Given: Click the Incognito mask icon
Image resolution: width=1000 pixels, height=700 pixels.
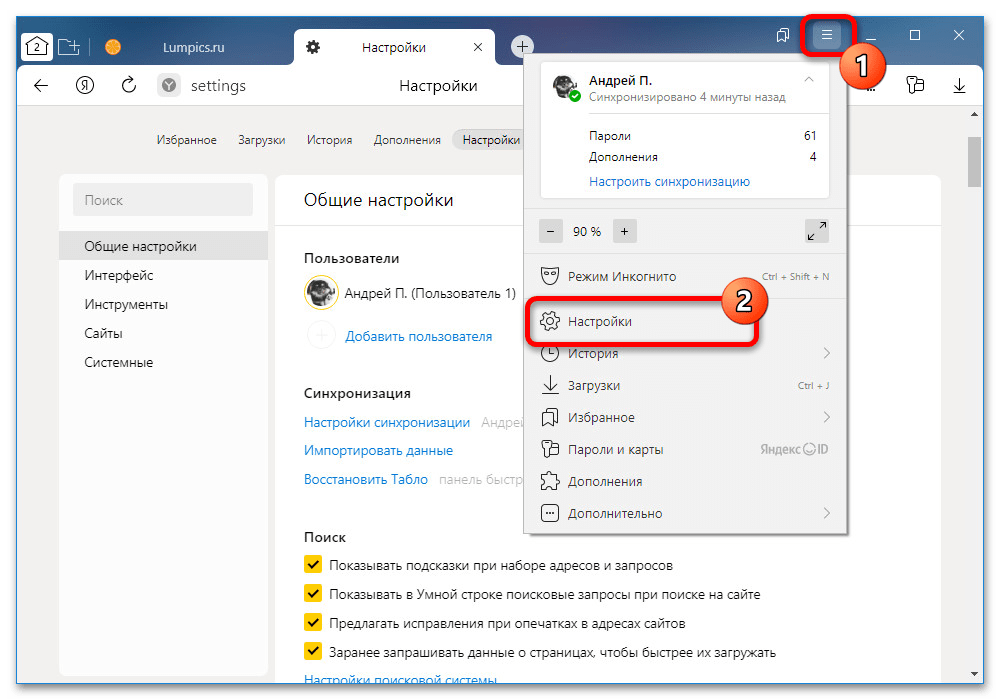Looking at the screenshot, I should point(550,276).
